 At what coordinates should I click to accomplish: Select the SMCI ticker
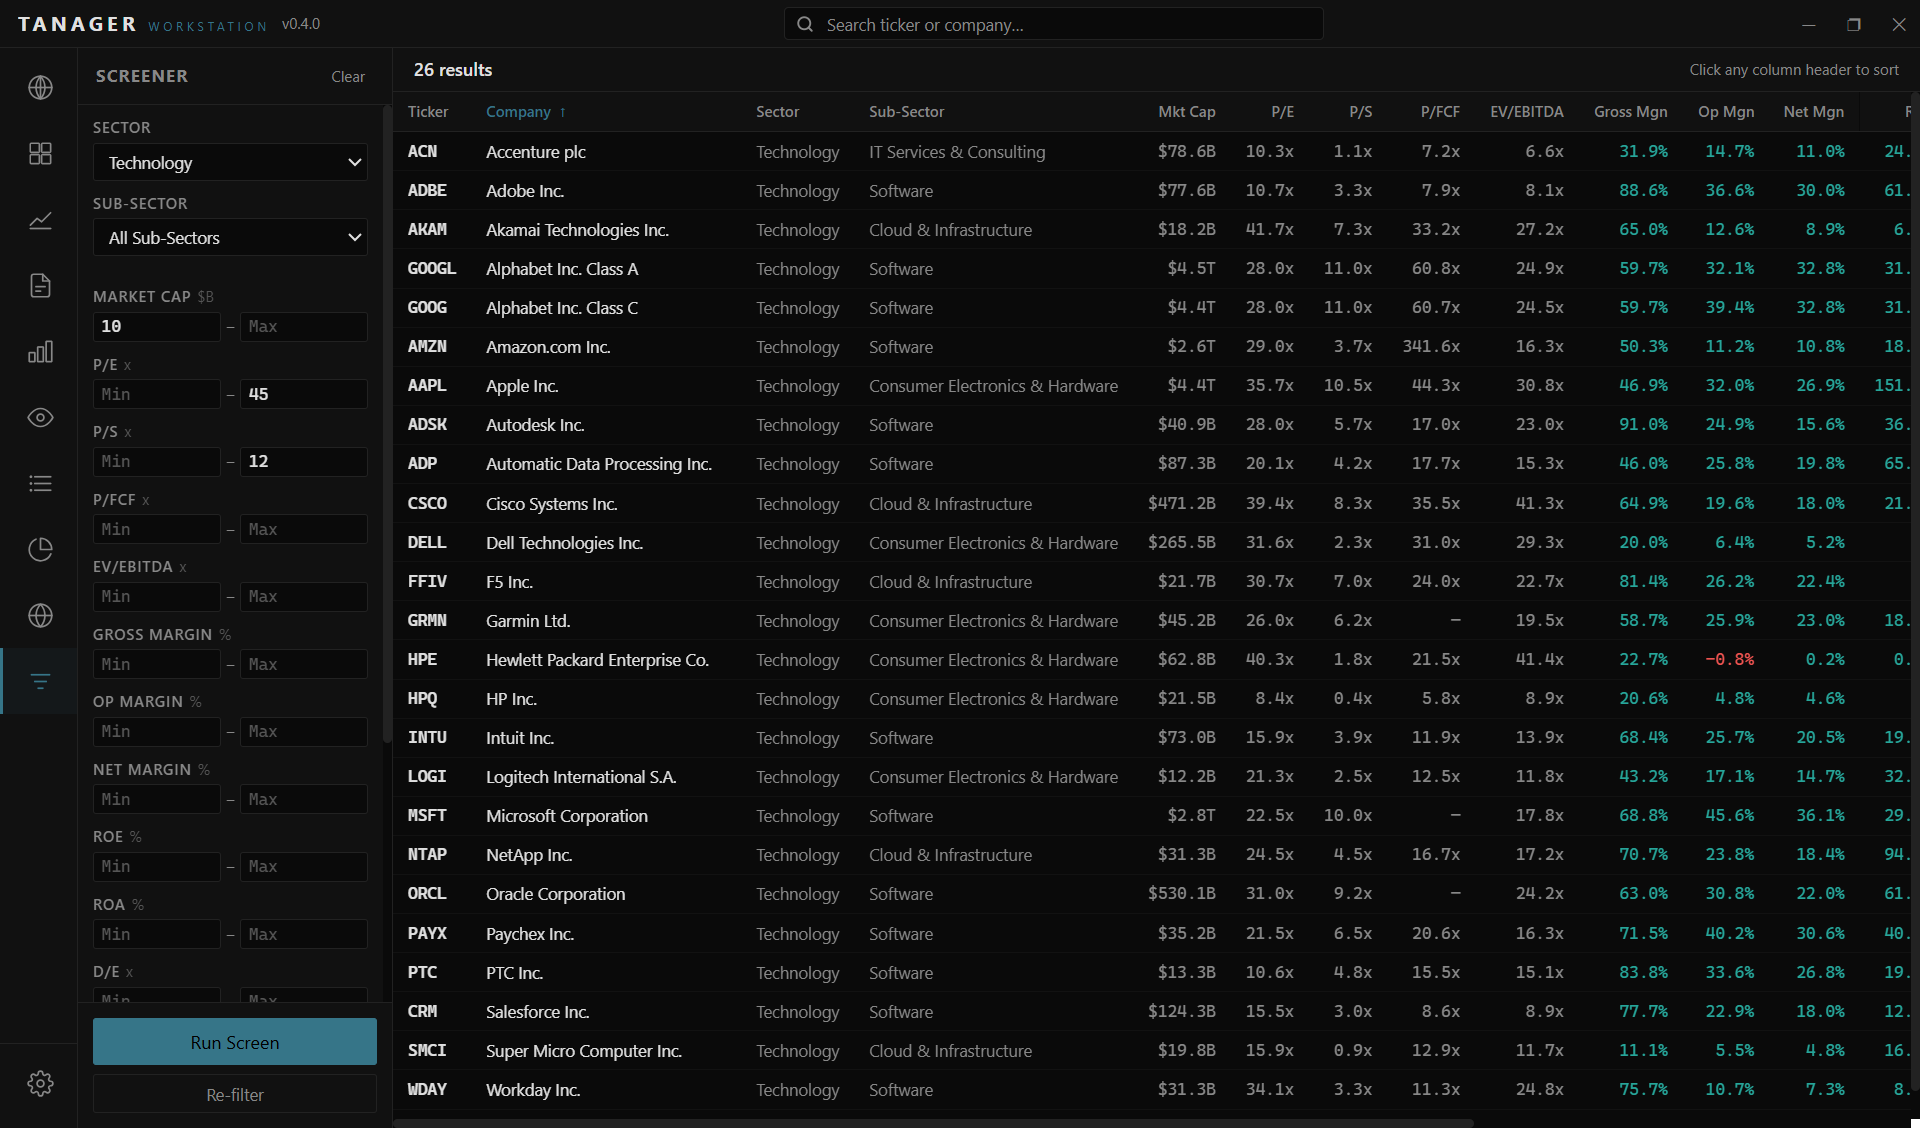pyautogui.click(x=428, y=1051)
